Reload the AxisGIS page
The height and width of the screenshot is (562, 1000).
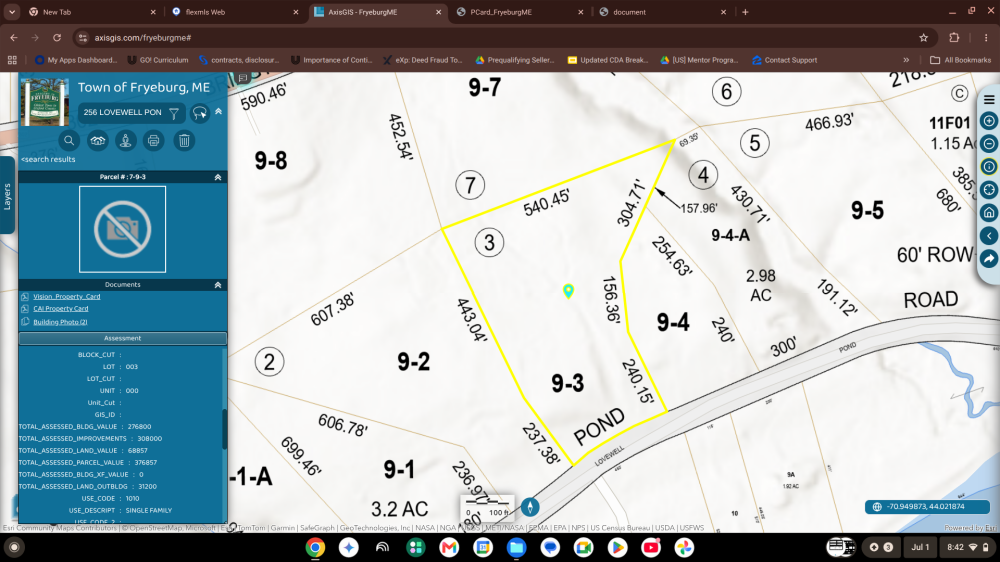(x=57, y=38)
